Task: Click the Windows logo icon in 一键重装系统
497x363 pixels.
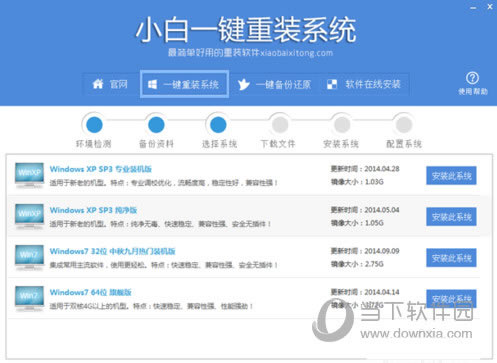Action: [x=152, y=84]
